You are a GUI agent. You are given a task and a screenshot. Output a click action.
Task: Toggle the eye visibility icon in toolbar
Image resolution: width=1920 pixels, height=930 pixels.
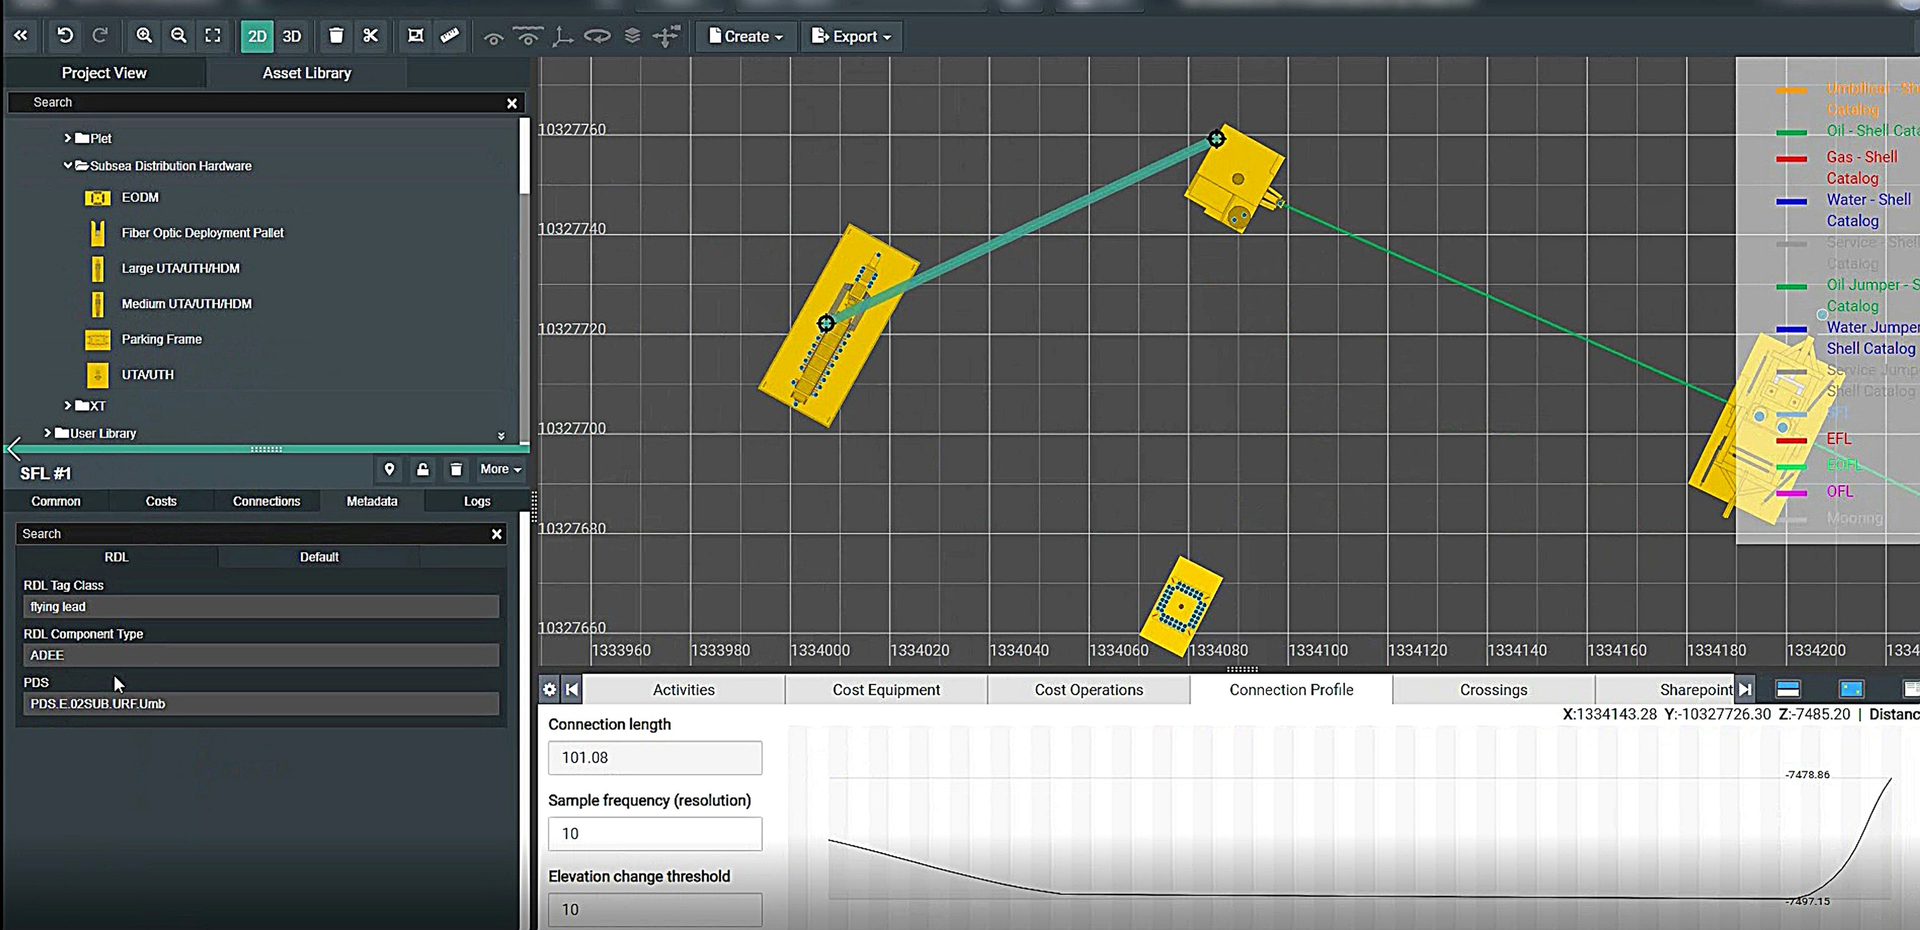[493, 38]
